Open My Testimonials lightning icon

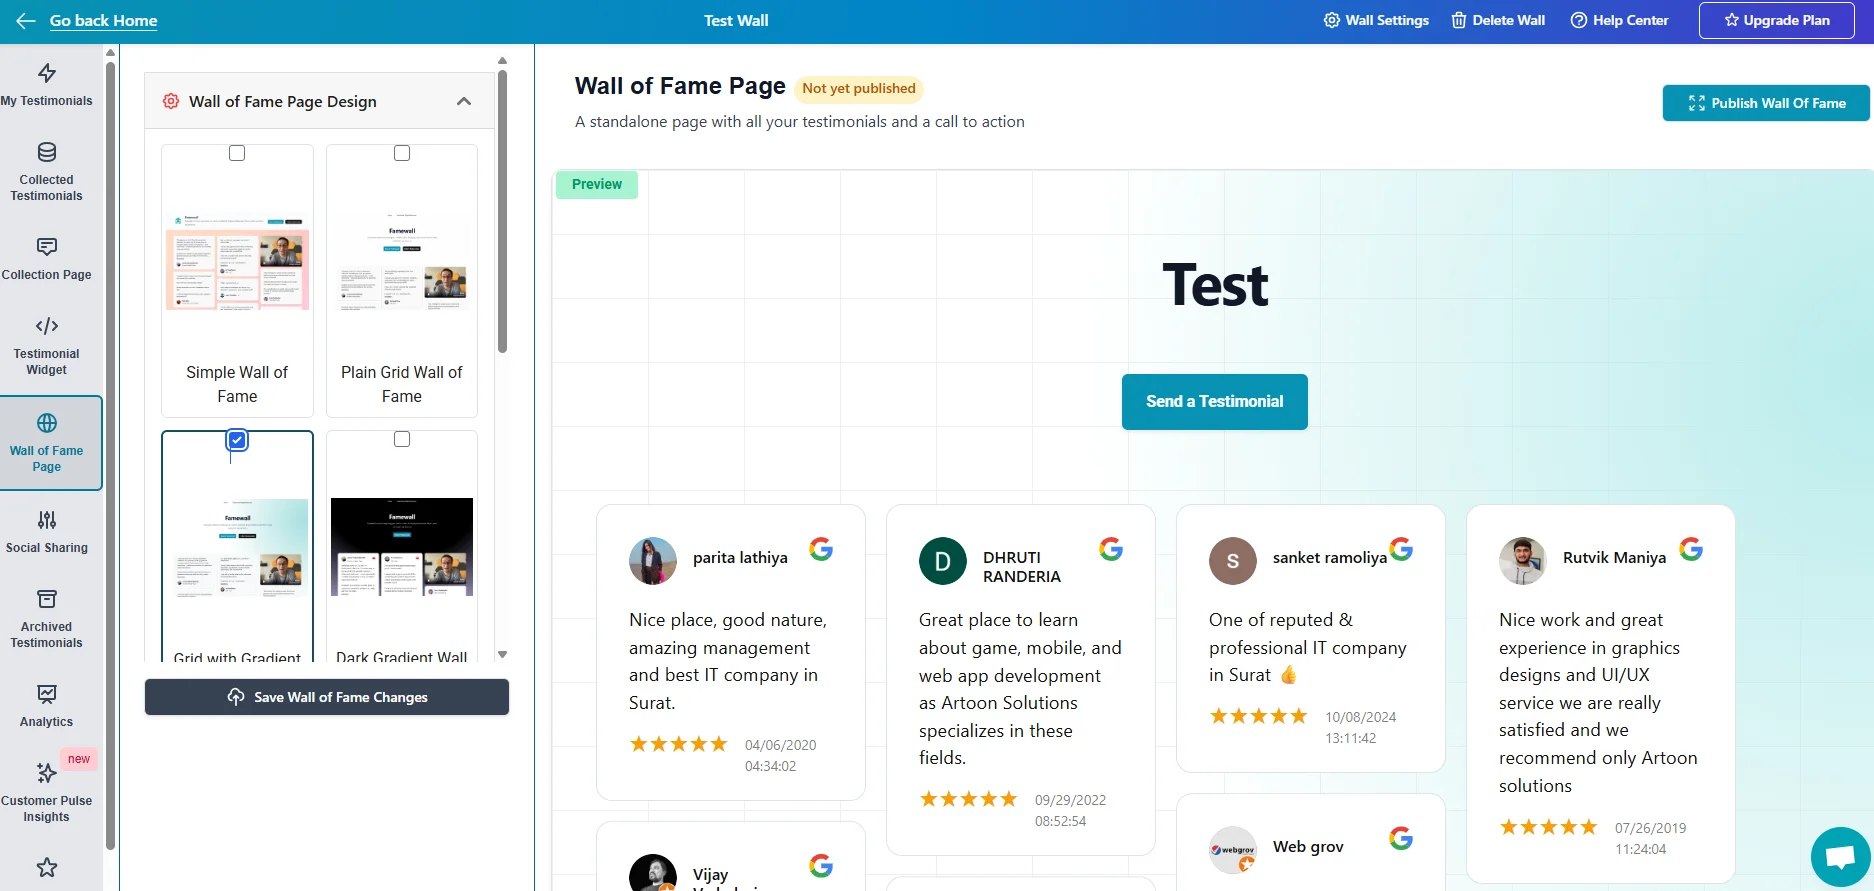pyautogui.click(x=47, y=73)
